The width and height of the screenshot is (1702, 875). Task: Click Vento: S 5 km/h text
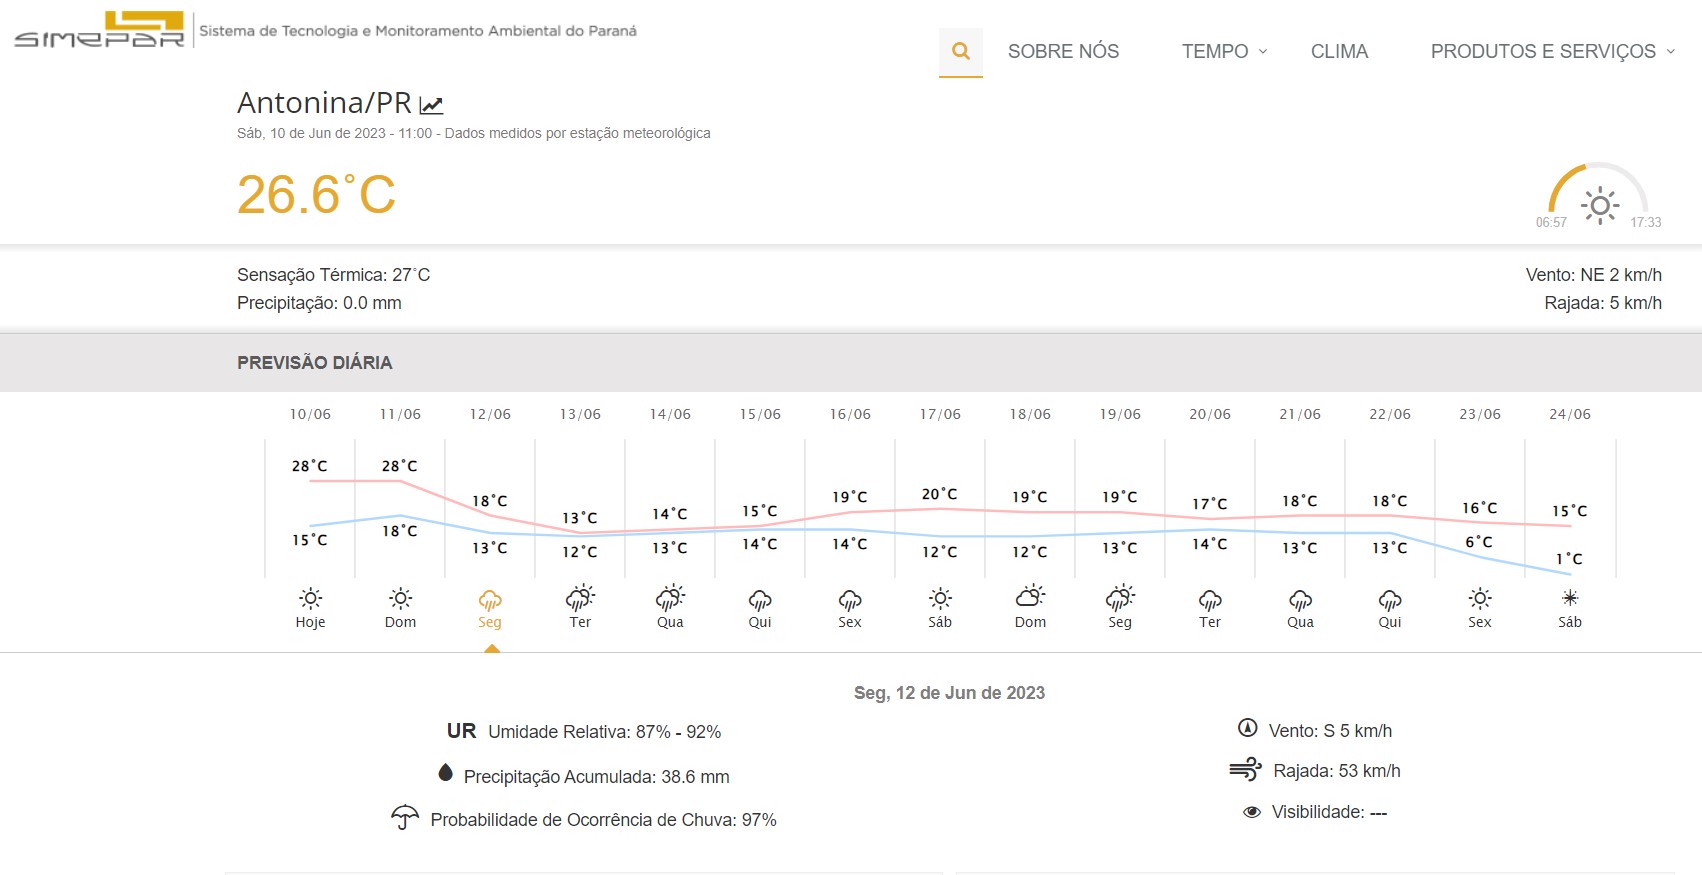pyautogui.click(x=1330, y=731)
